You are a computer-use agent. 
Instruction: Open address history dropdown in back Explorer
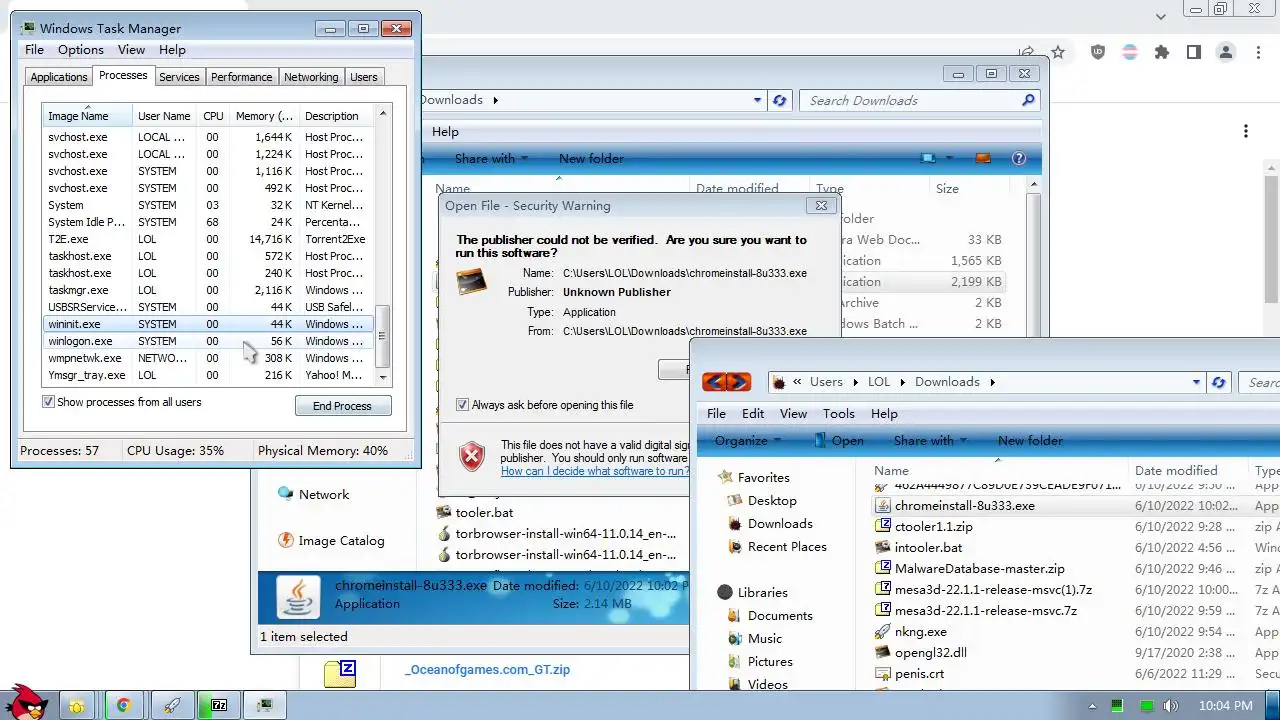757,100
